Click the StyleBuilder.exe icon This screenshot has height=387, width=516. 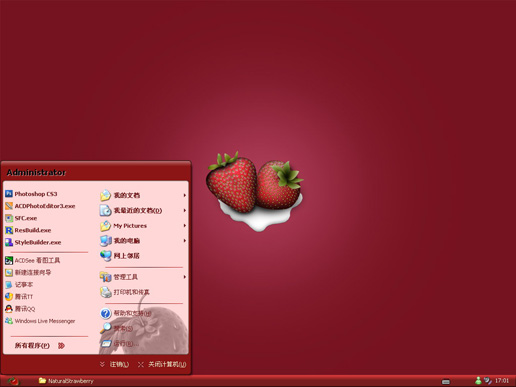[9, 242]
